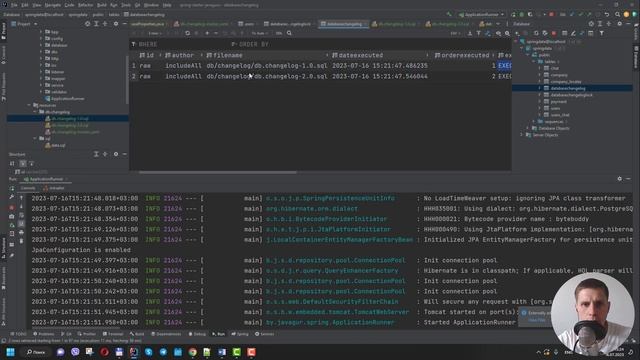Open the Refactor menu
The image size is (640, 360).
coord(85,5)
